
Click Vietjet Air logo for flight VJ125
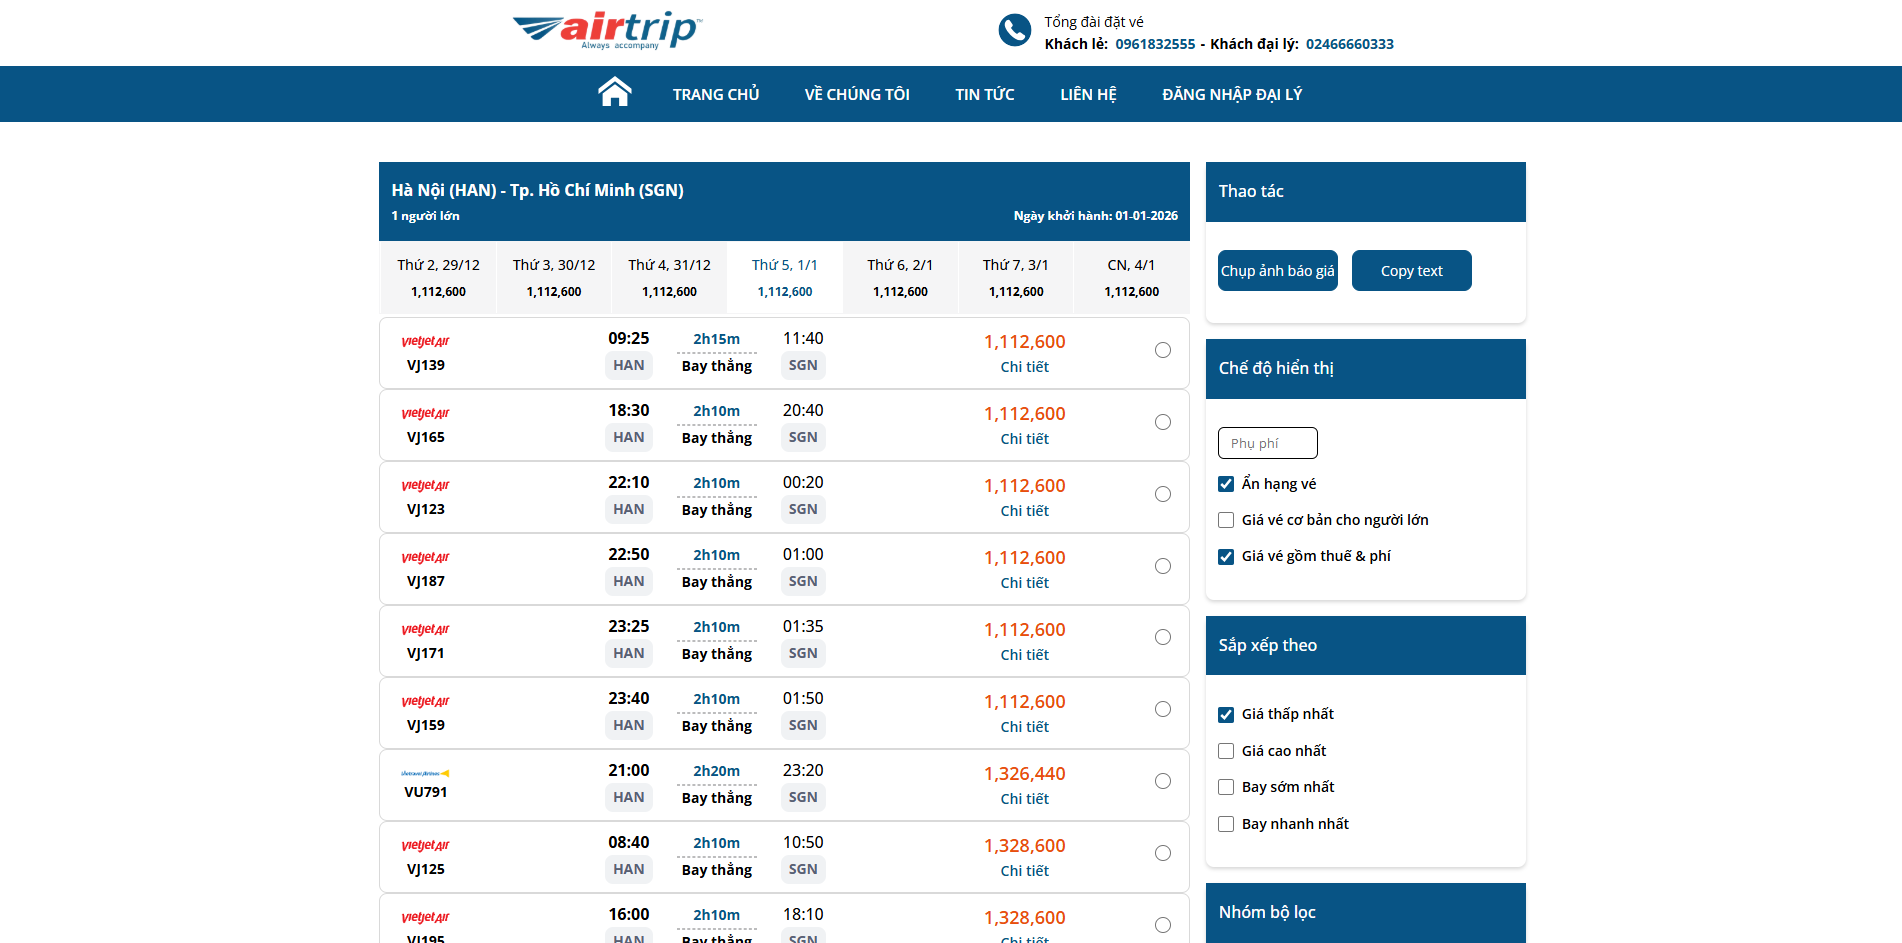pos(425,846)
